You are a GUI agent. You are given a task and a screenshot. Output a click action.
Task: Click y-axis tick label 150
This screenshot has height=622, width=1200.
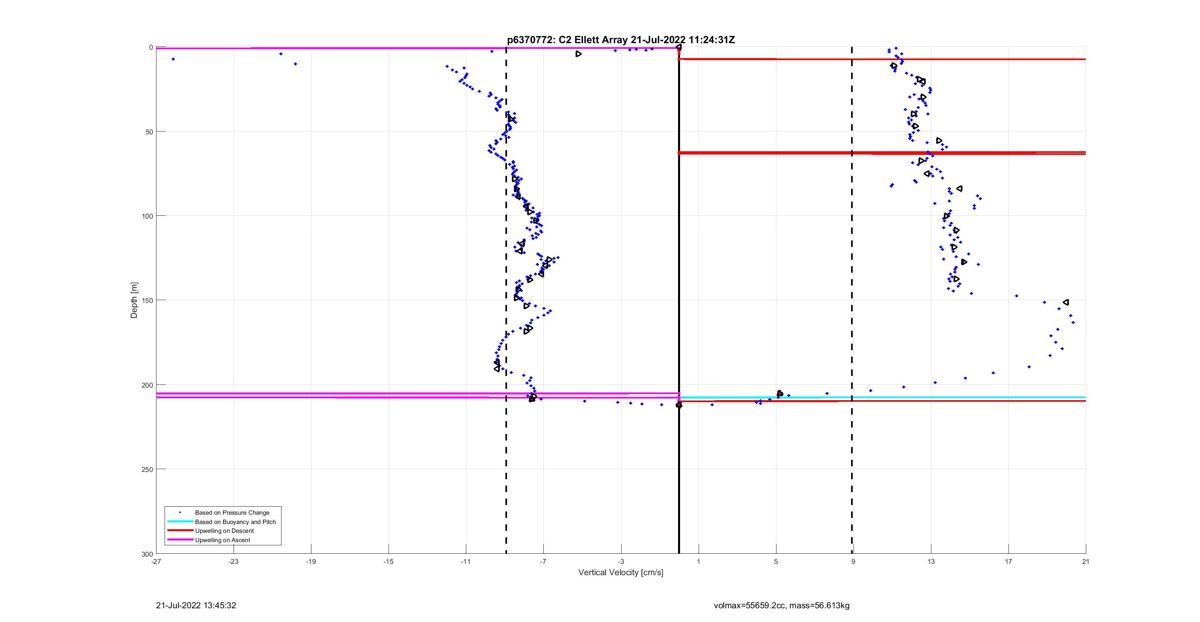point(146,300)
